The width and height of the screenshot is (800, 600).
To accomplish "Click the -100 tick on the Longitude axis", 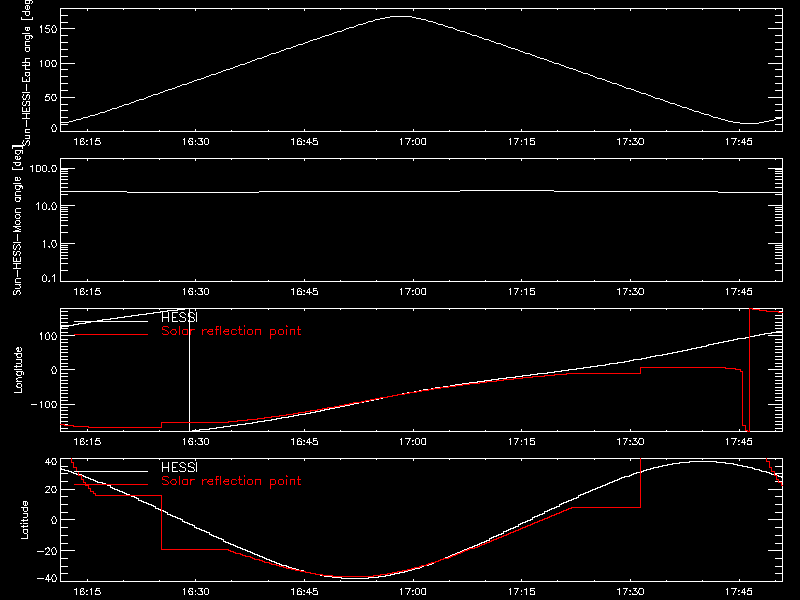I will [44, 404].
